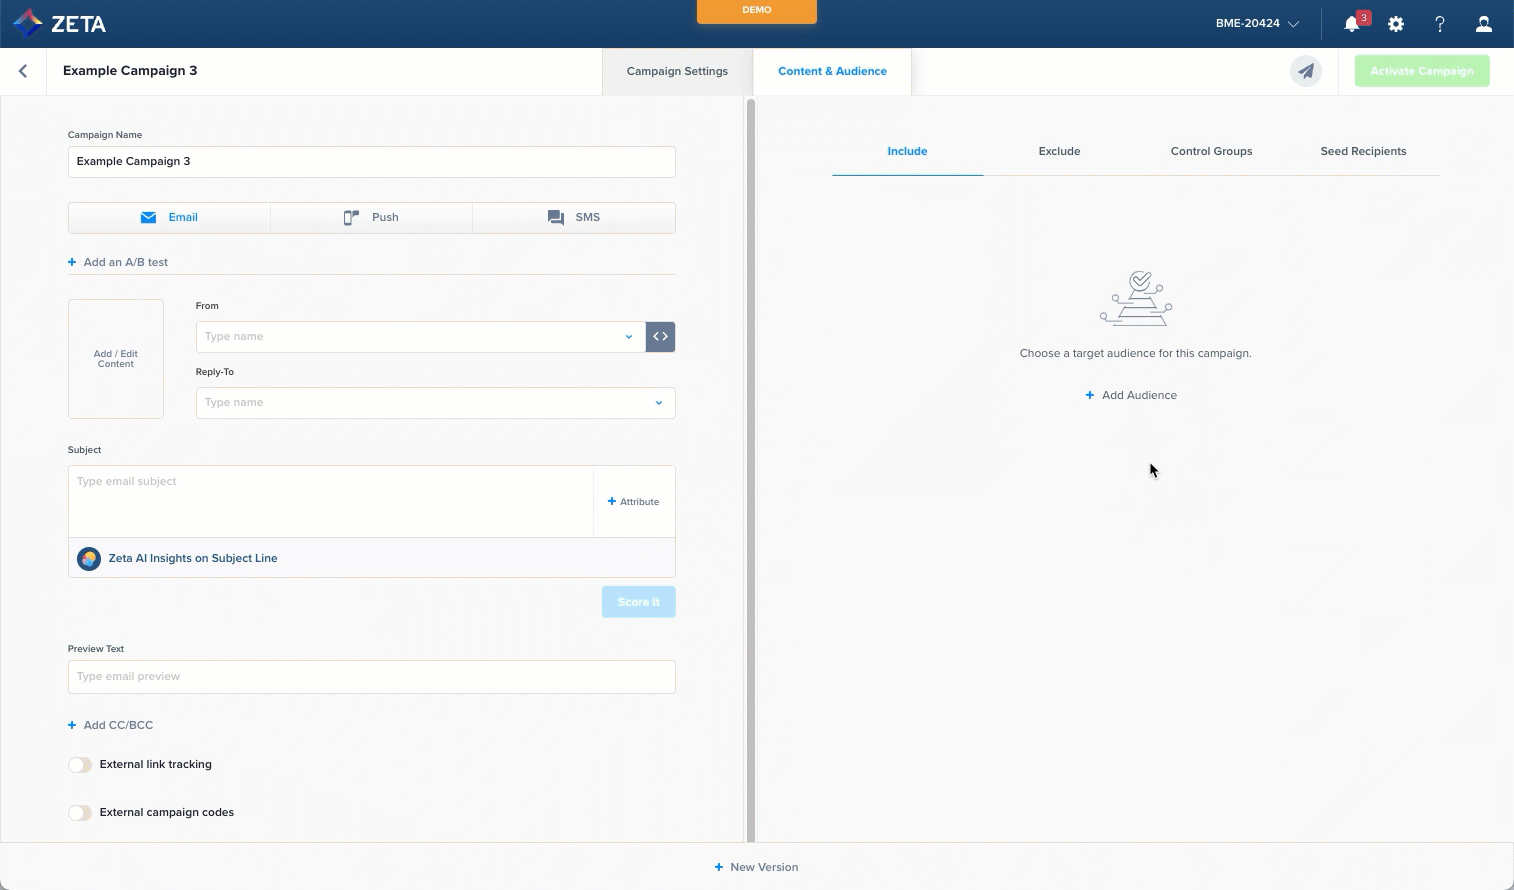Open the settings gear in header
This screenshot has height=890, width=1514.
click(1396, 24)
